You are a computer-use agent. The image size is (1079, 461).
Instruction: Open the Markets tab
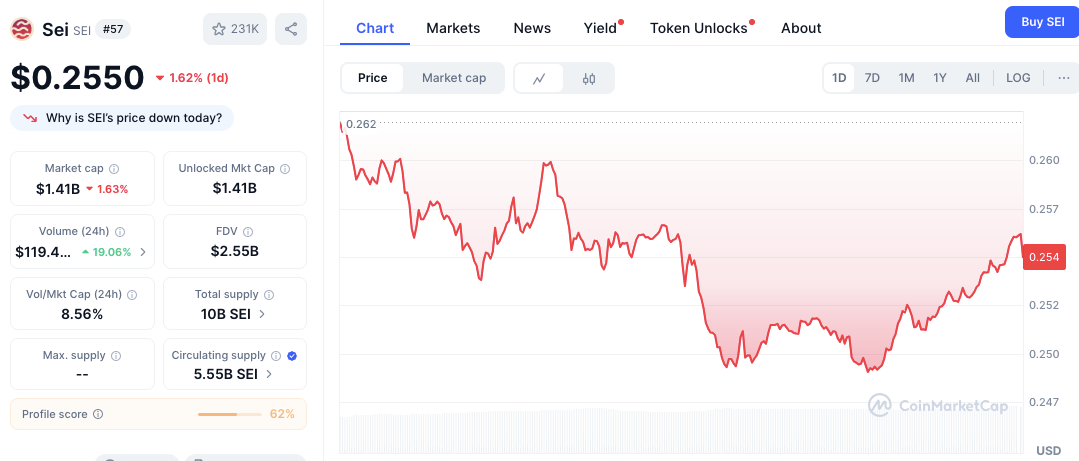click(453, 28)
